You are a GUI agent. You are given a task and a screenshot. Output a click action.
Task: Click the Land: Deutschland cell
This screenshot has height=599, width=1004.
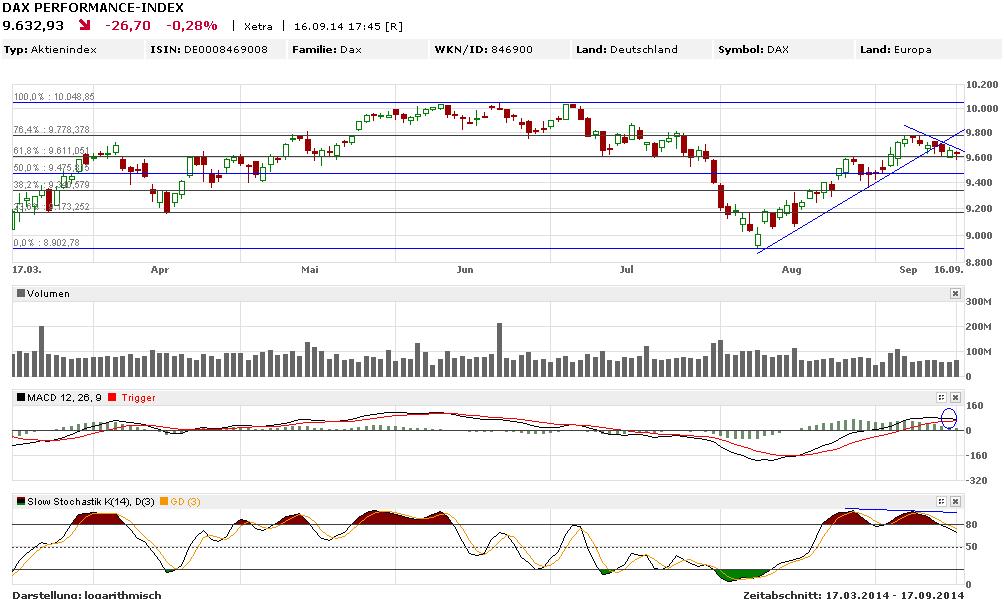click(642, 49)
